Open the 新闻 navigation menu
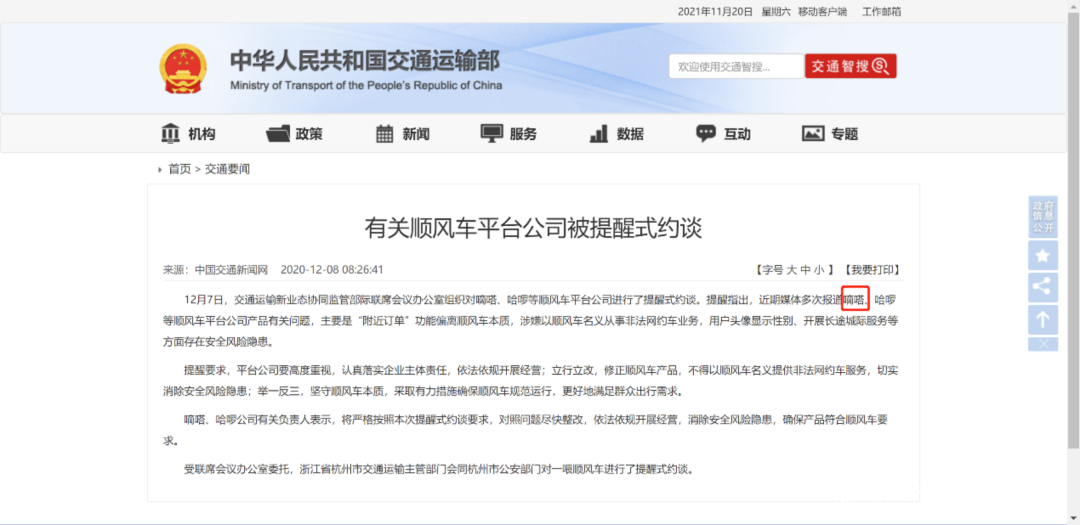 coord(402,134)
